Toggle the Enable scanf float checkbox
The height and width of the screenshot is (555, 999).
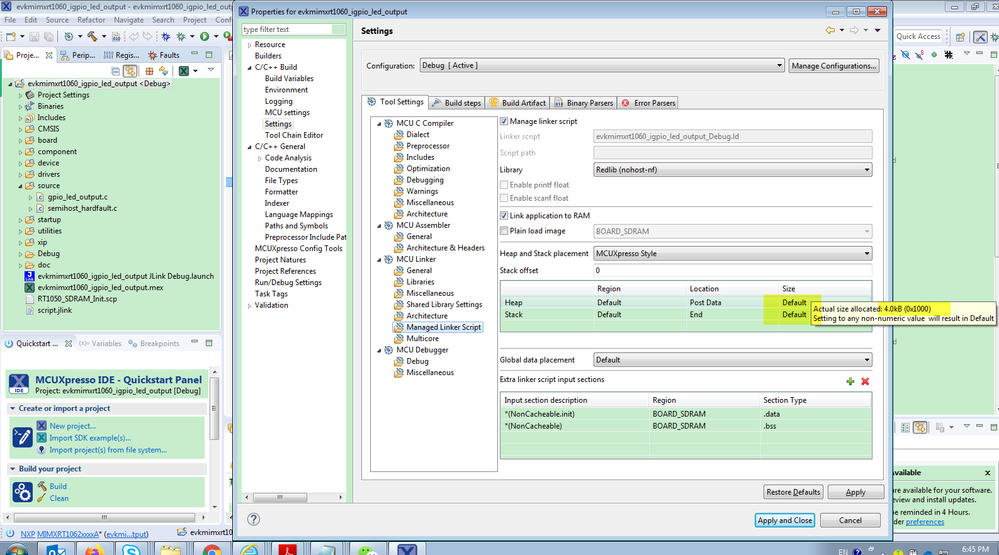click(x=504, y=198)
